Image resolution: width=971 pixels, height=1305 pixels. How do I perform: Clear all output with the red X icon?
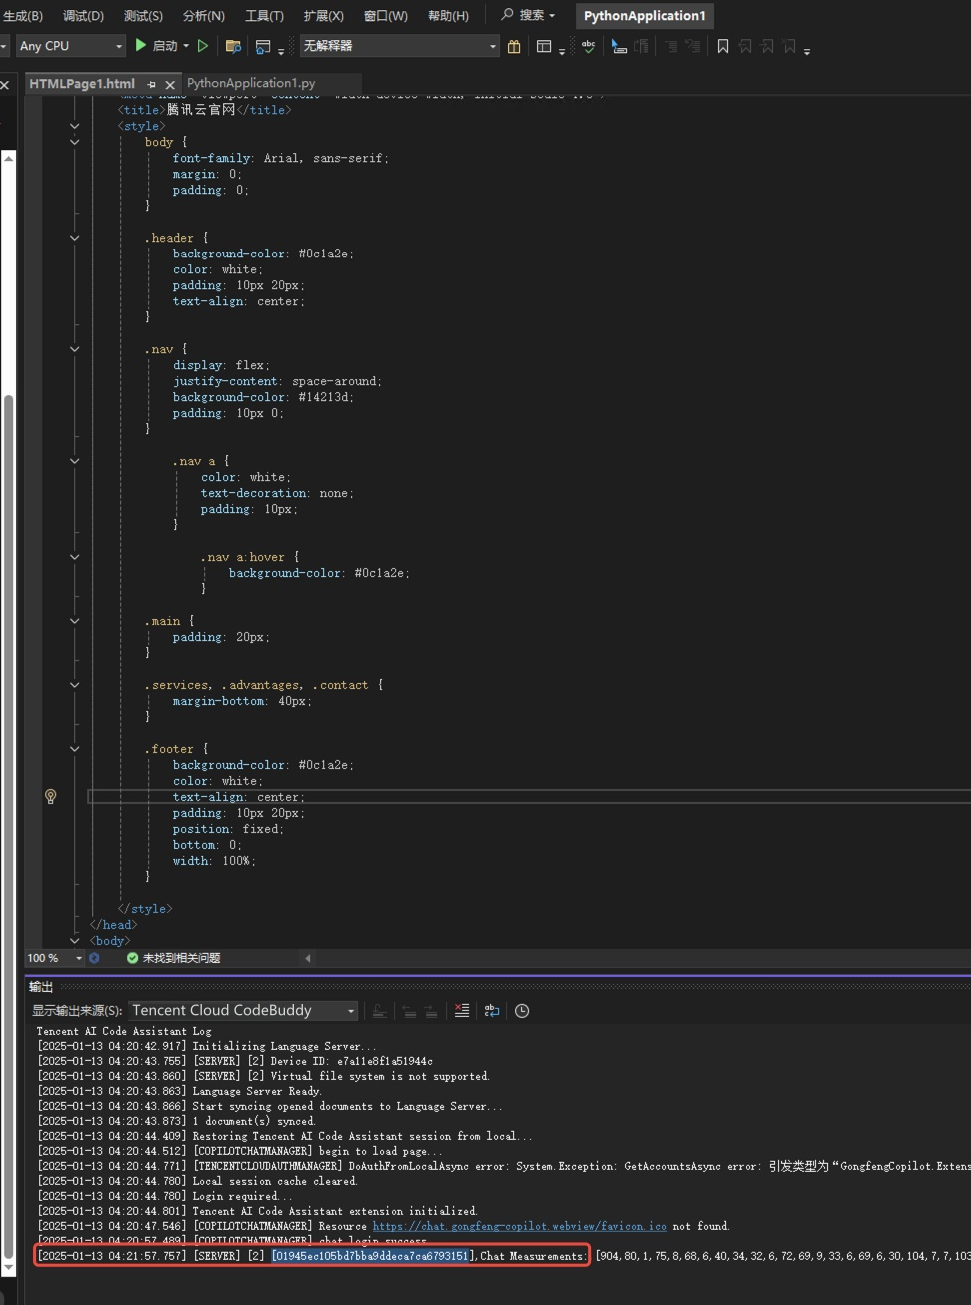tap(461, 1011)
